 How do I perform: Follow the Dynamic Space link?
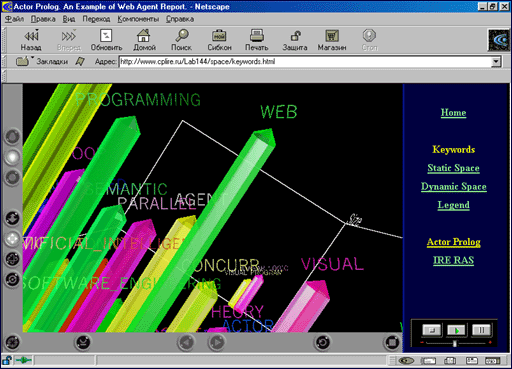[454, 186]
